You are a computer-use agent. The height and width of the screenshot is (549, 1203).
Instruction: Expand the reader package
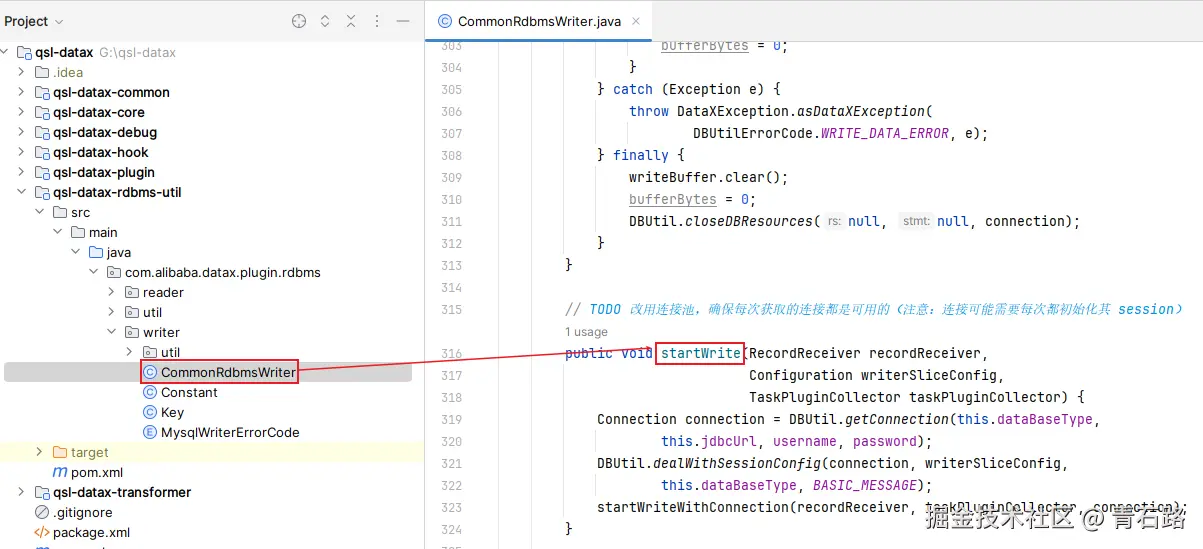(x=112, y=292)
